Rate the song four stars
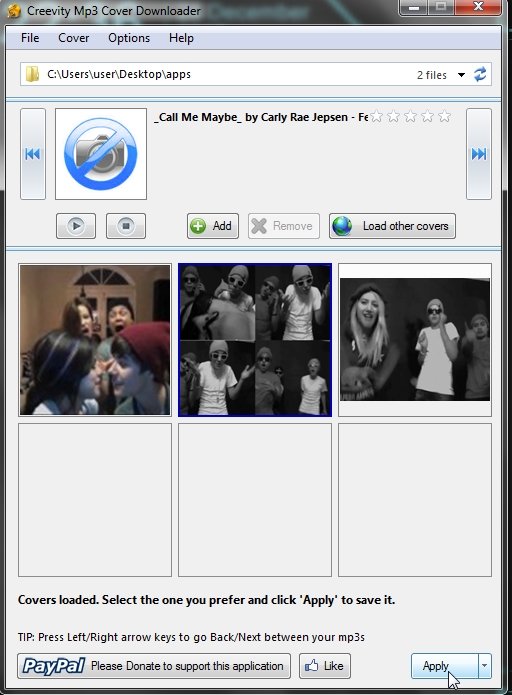Viewport: 512px width, 695px height. (x=427, y=117)
